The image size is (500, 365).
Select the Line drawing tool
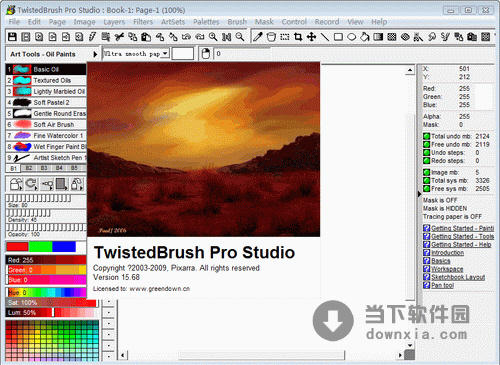[x=325, y=37]
